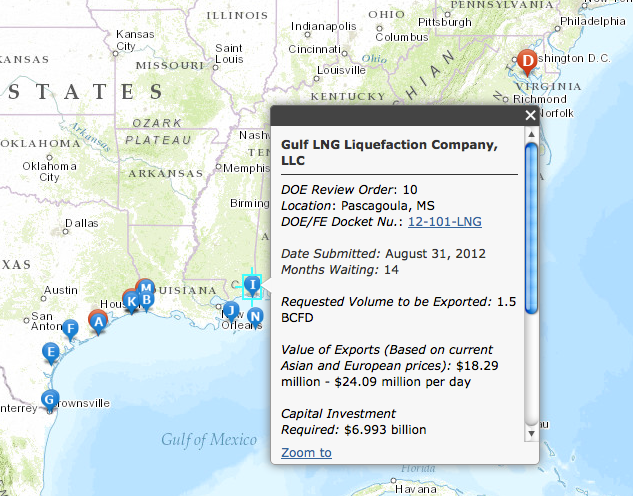Select map marker E in south Texas
The width and height of the screenshot is (633, 496).
point(50,353)
